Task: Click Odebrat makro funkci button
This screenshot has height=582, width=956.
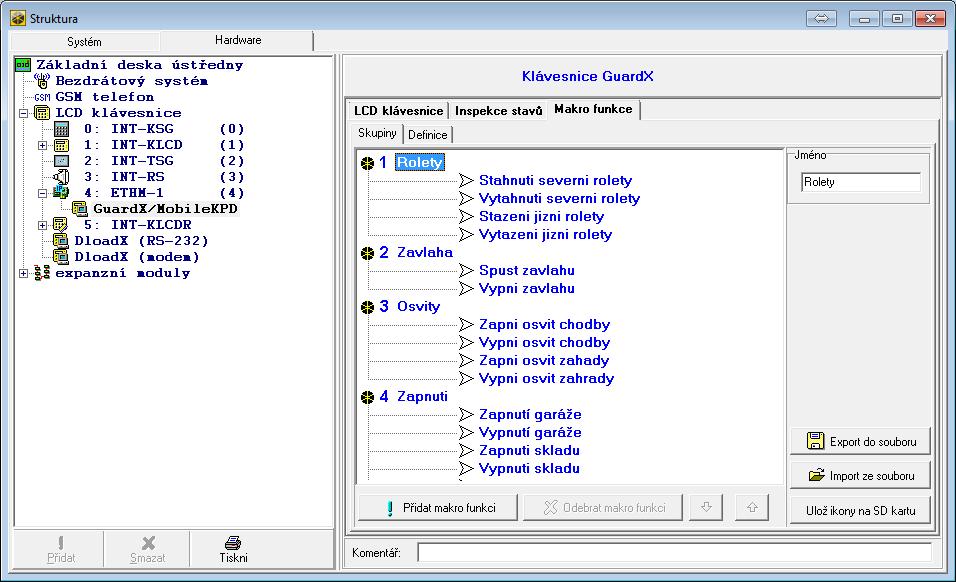Action: pos(602,508)
